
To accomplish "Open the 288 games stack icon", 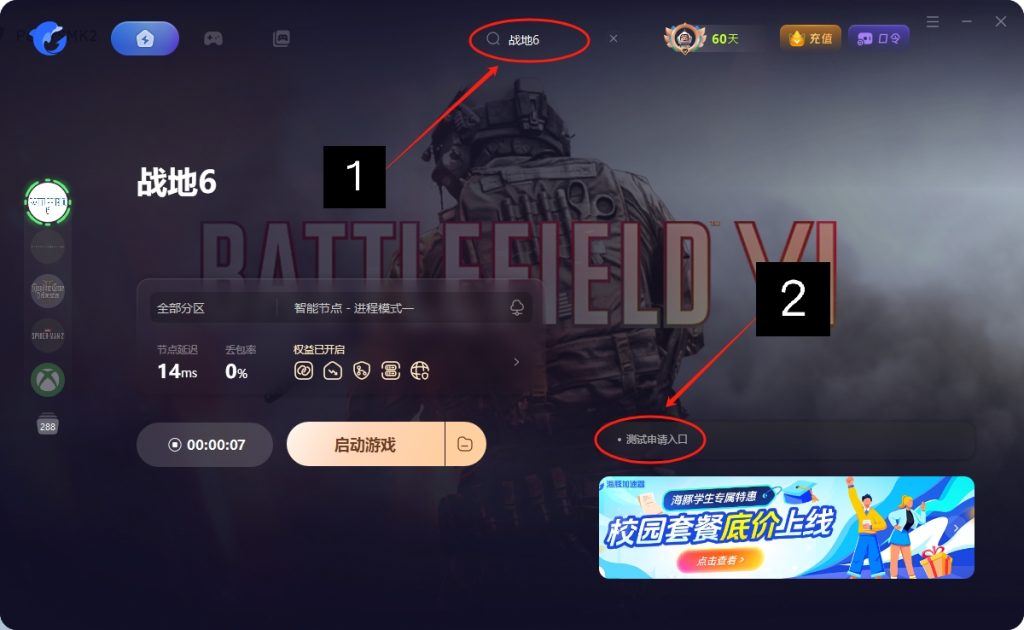I will pyautogui.click(x=48, y=424).
